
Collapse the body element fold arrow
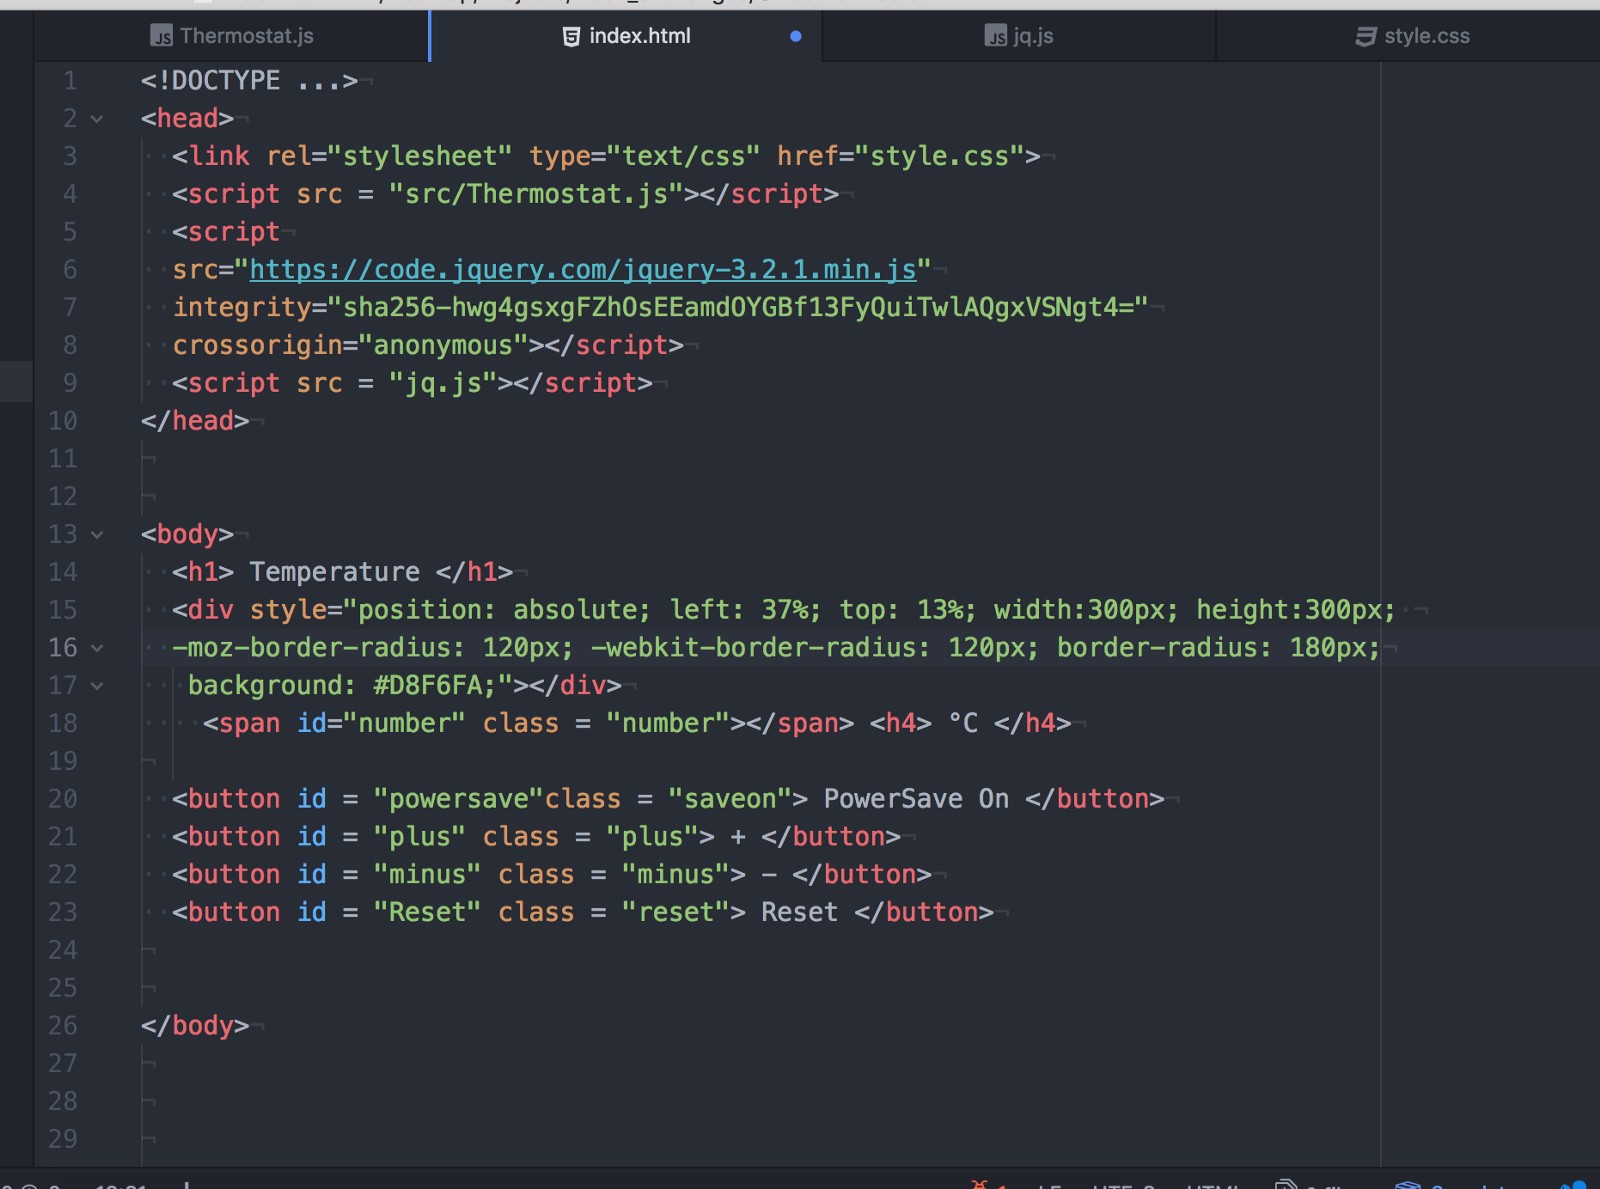[95, 534]
